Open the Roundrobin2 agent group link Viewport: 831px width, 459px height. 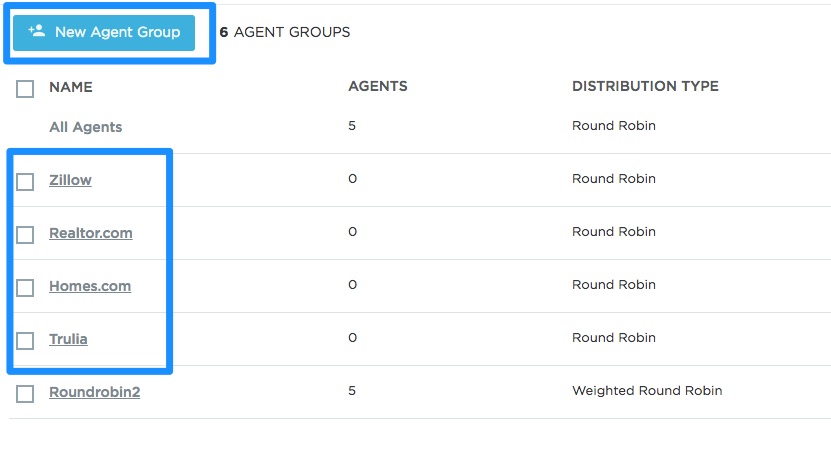[94, 392]
